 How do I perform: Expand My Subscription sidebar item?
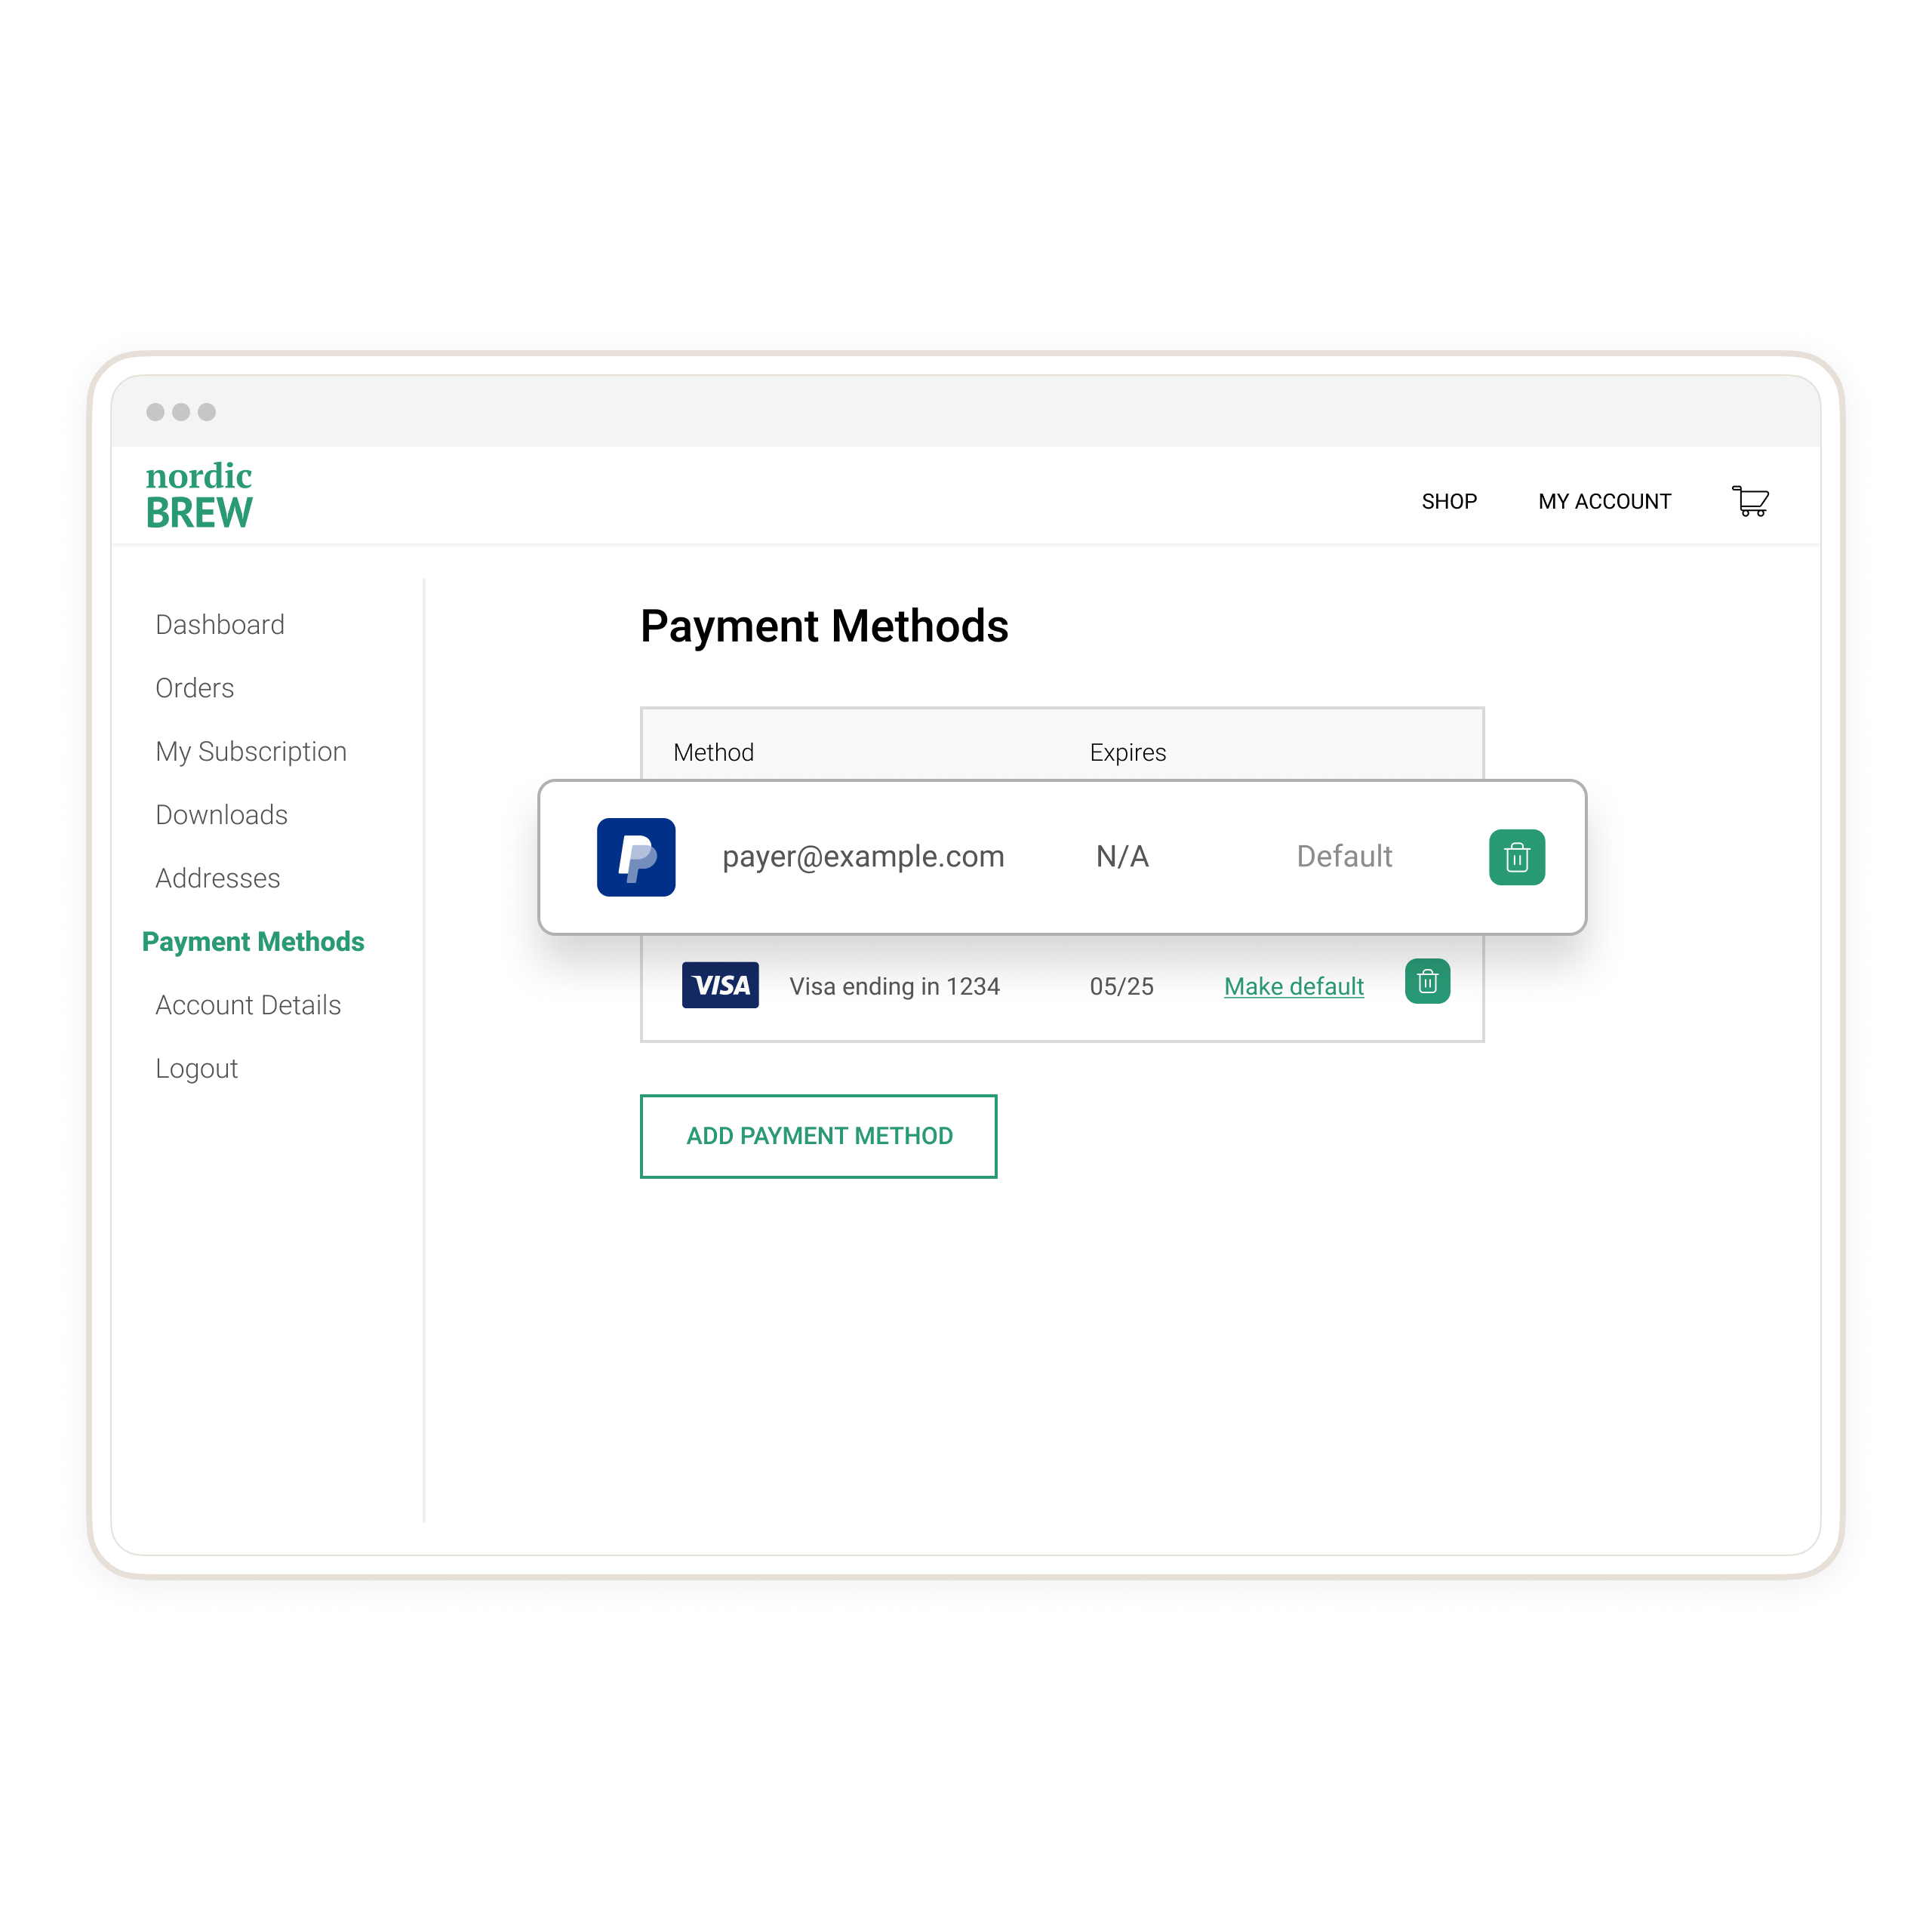pyautogui.click(x=251, y=752)
